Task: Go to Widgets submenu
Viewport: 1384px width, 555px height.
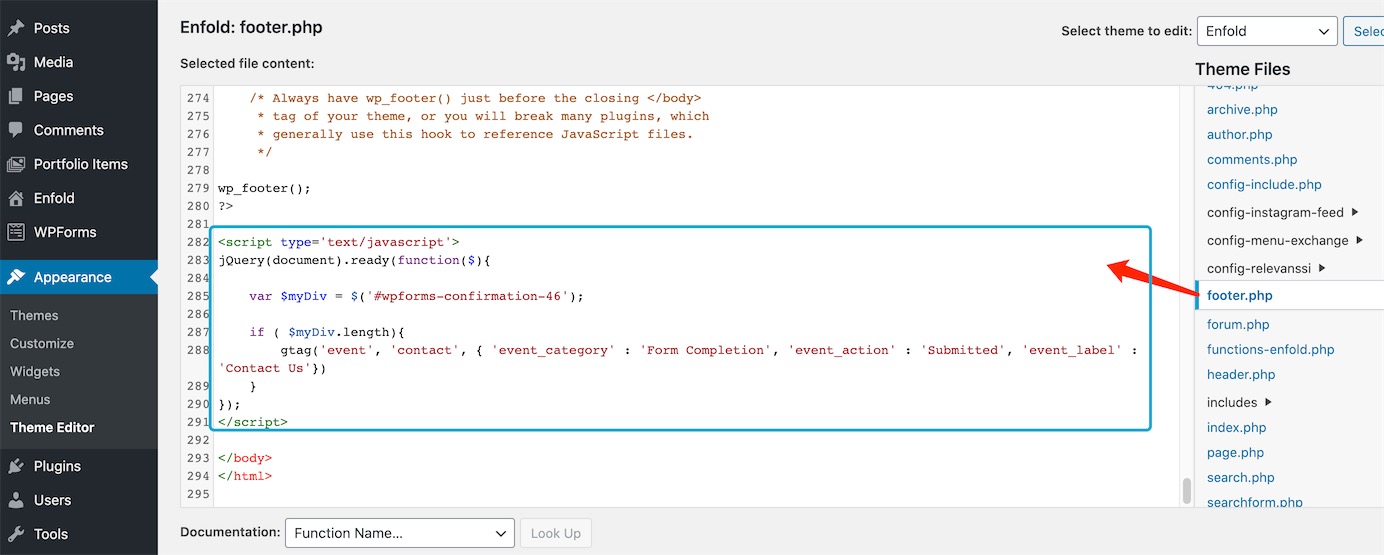Action: (x=35, y=371)
